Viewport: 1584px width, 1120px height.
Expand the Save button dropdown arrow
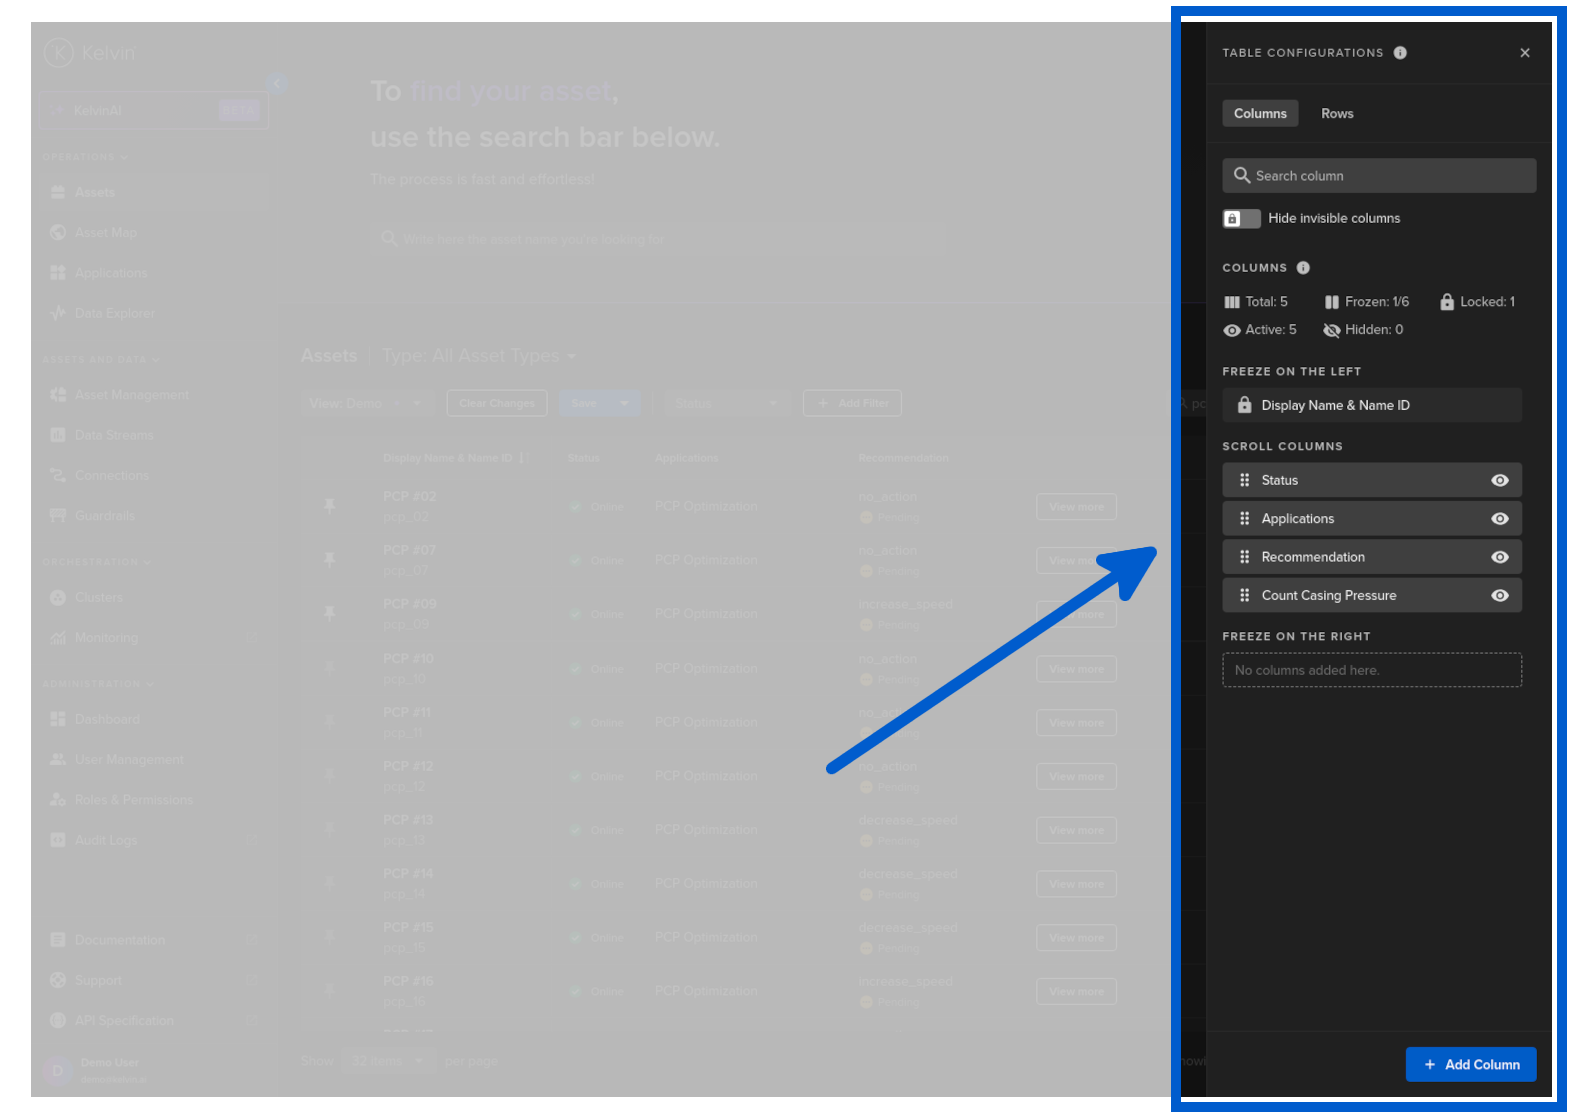[x=624, y=403]
